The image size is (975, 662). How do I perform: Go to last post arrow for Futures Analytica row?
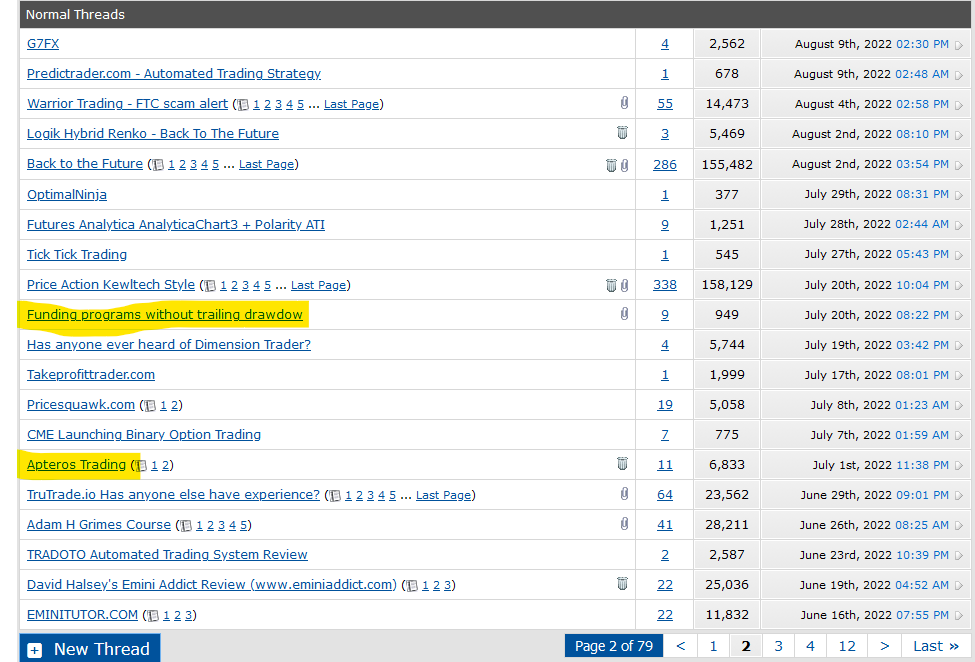(959, 226)
